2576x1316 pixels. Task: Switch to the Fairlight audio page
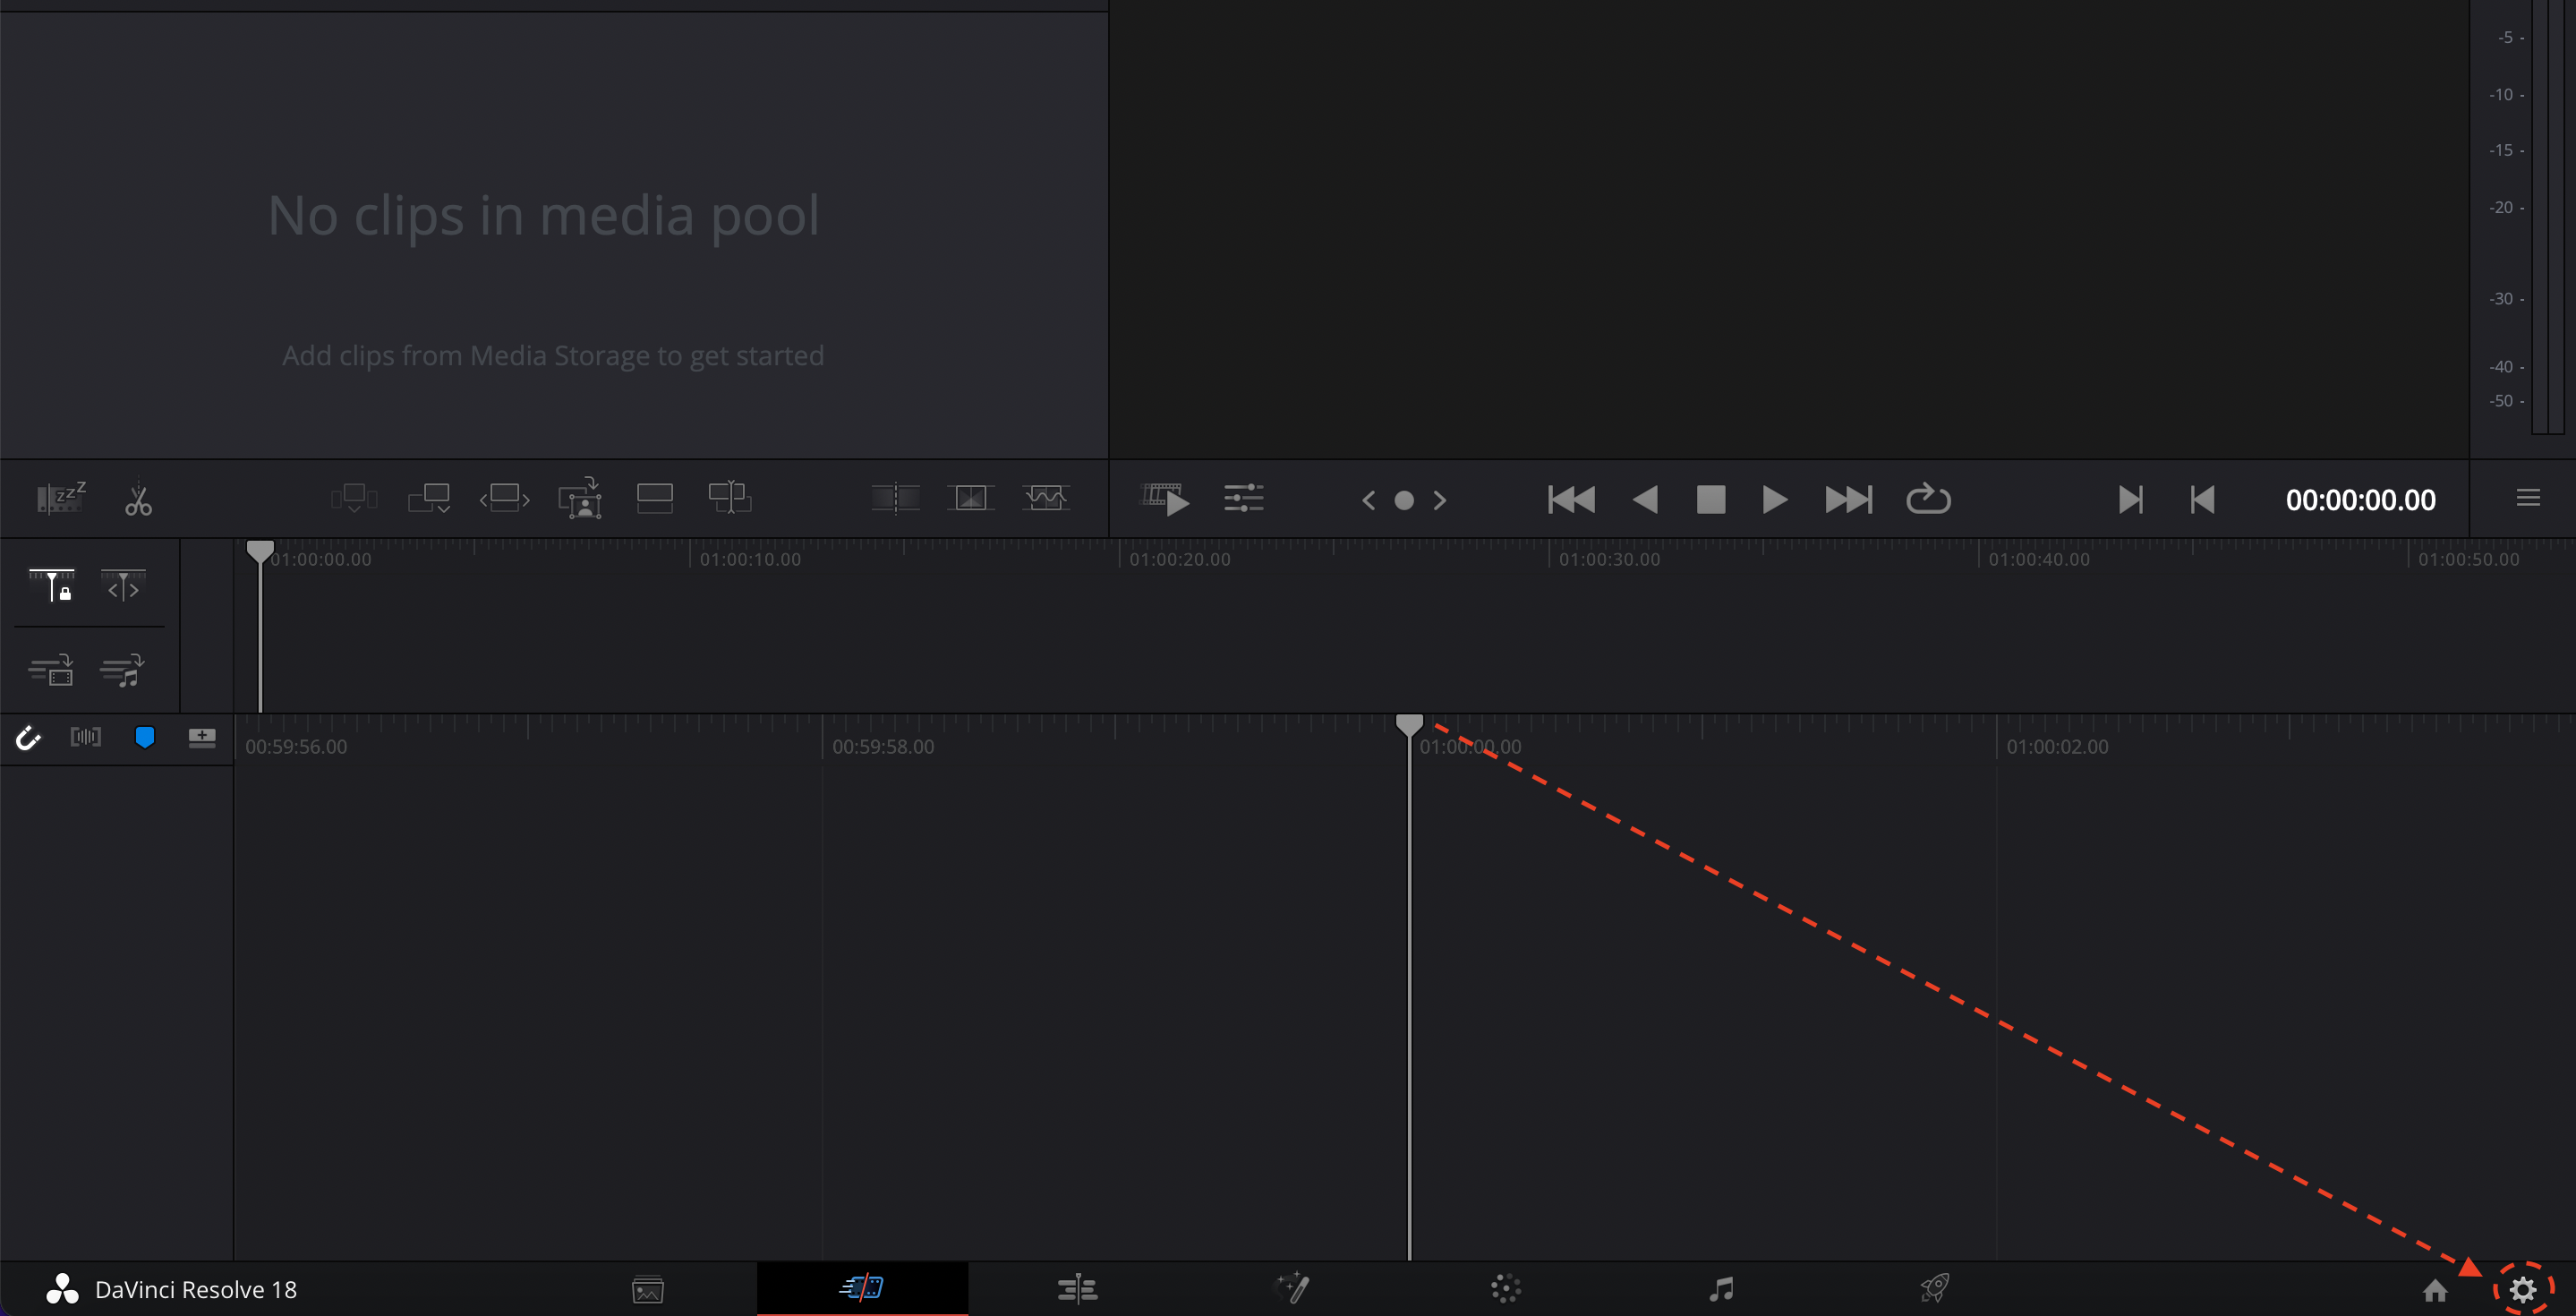coord(1720,1288)
